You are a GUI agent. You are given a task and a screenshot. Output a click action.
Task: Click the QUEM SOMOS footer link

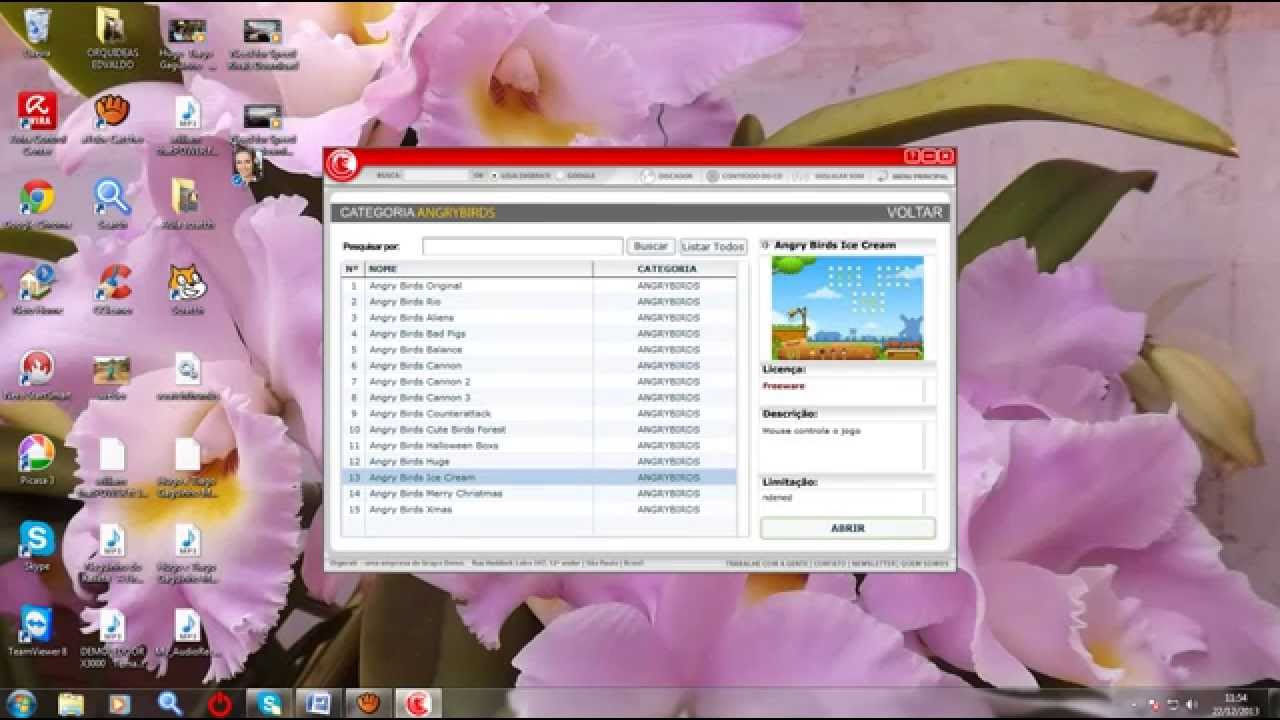925,564
